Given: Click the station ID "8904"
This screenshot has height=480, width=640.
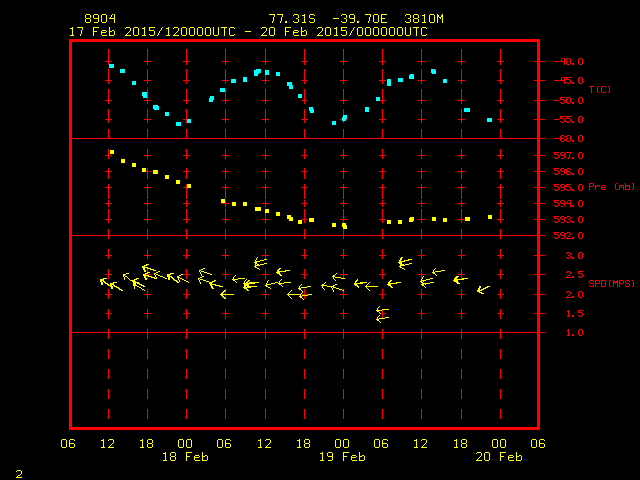Looking at the screenshot, I should point(100,19).
